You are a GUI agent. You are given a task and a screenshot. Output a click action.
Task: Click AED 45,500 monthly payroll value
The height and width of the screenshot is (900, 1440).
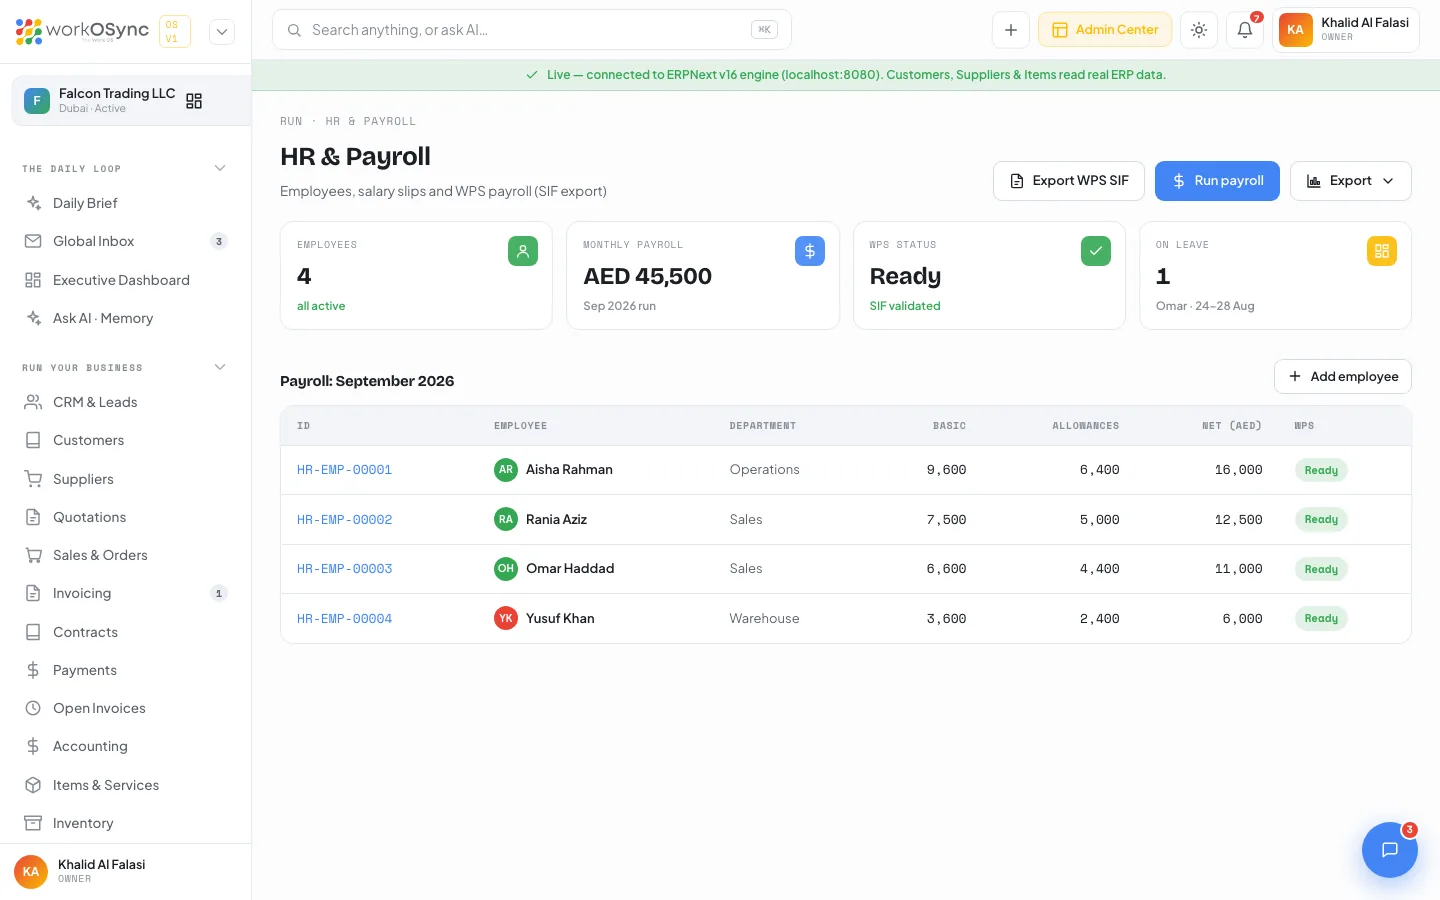coord(647,276)
